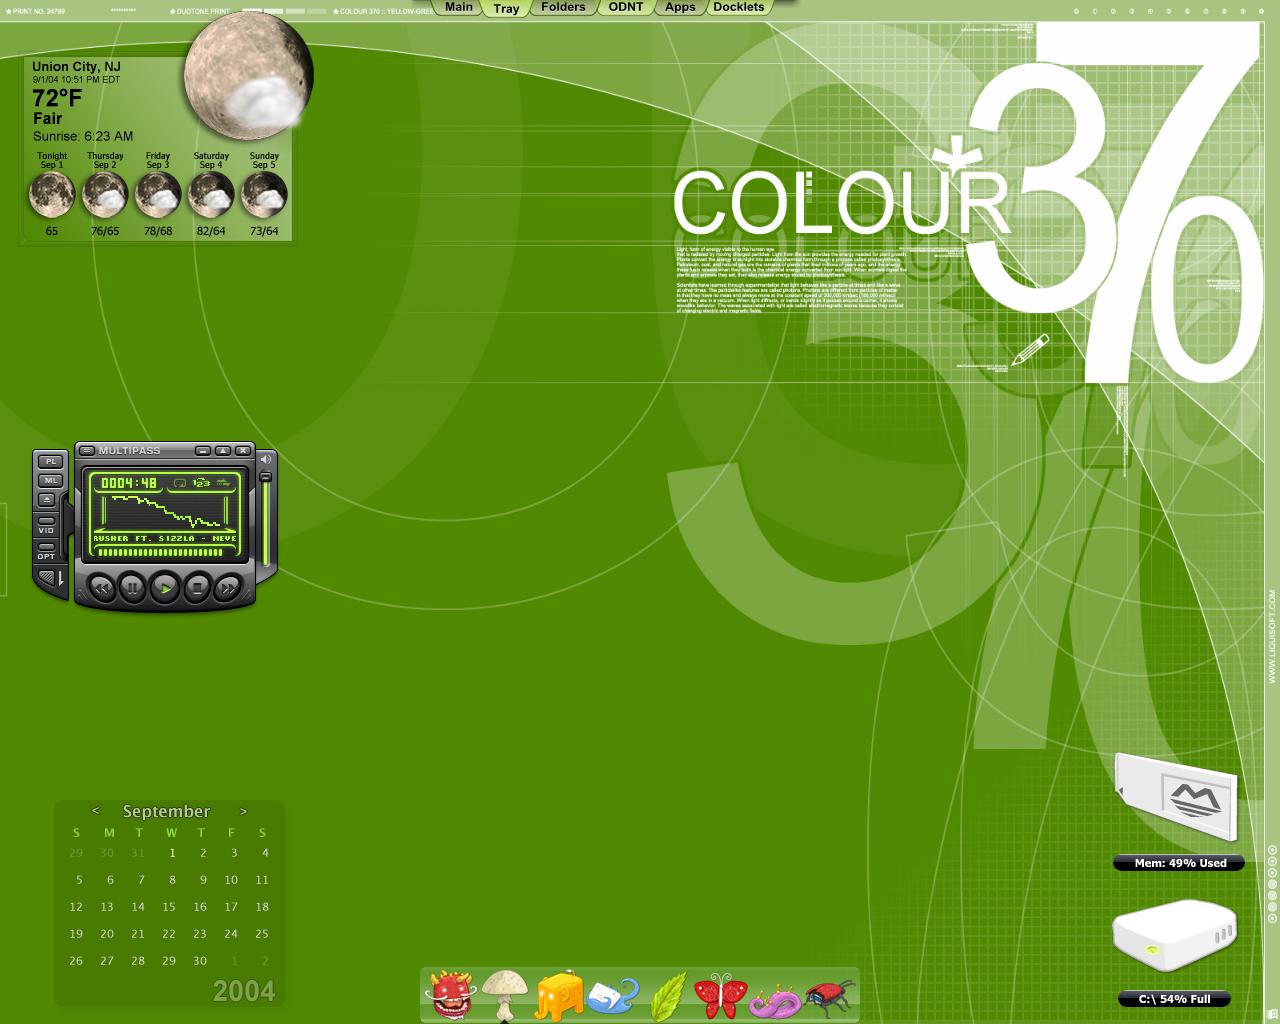Click the Sunday Sep 5 forecast icon
The height and width of the screenshot is (1024, 1280).
[264, 195]
